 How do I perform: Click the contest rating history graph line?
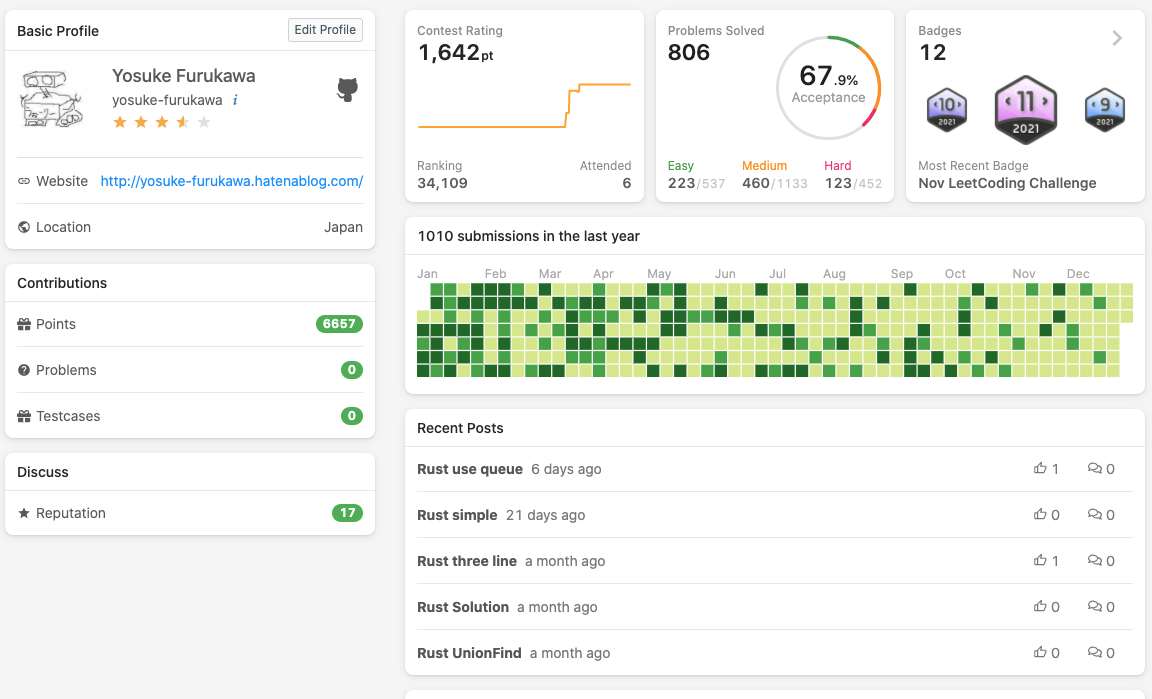(524, 107)
